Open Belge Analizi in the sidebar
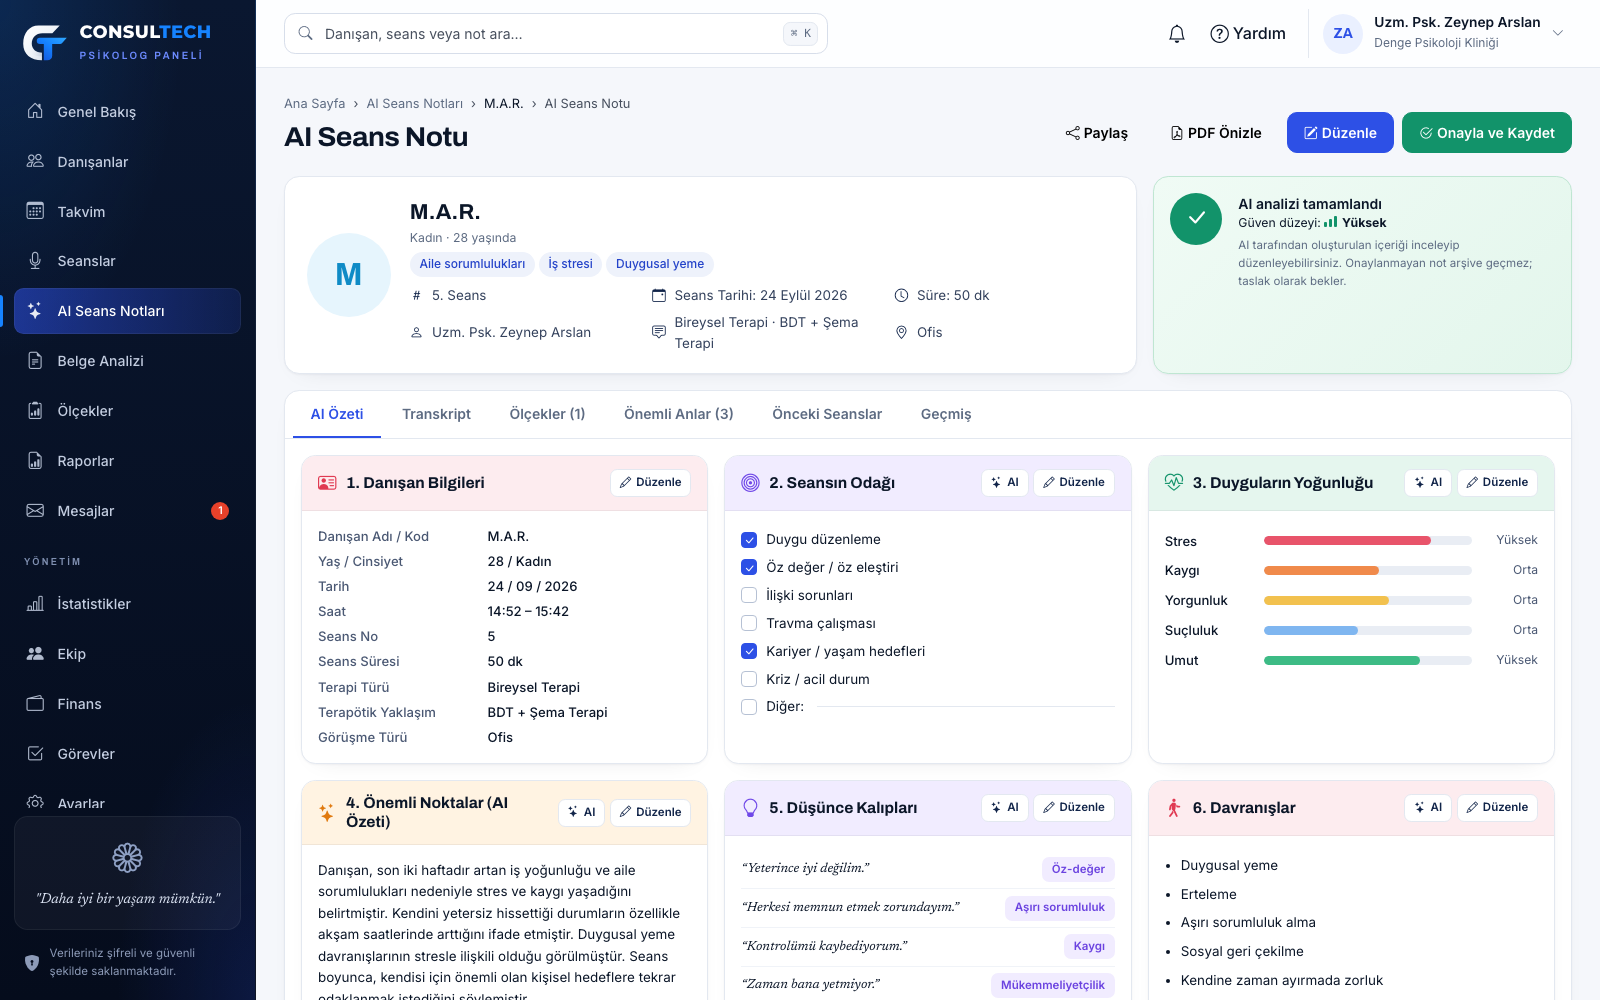This screenshot has height=1000, width=1600. 128,361
